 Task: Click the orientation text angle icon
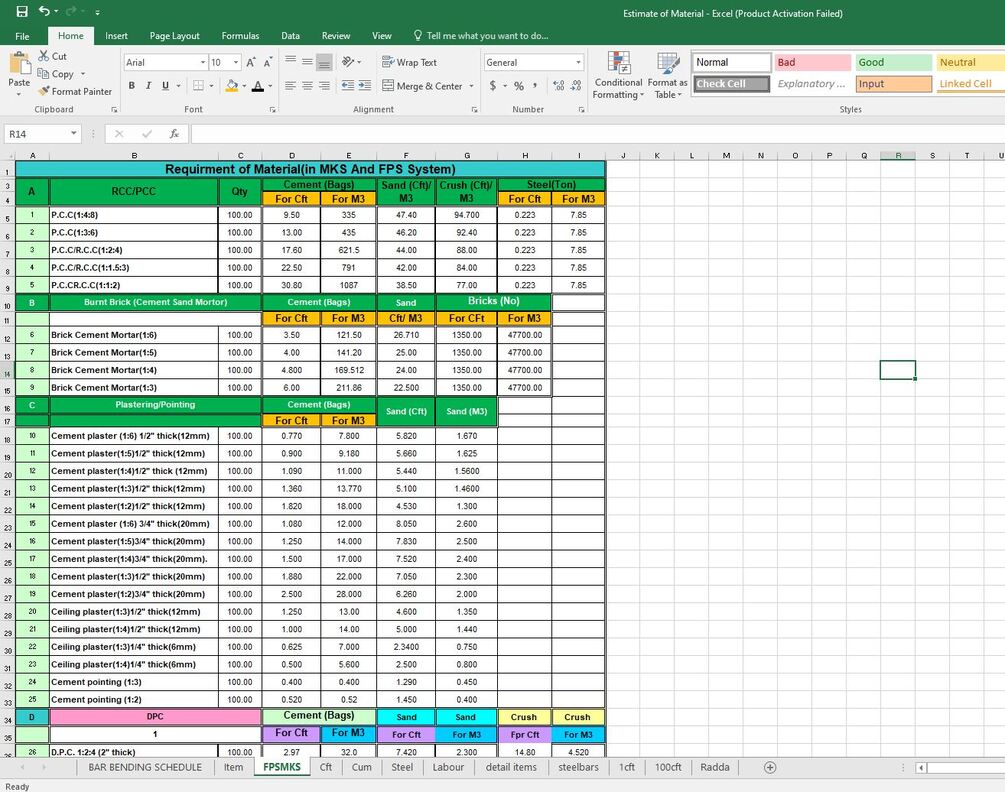click(348, 62)
